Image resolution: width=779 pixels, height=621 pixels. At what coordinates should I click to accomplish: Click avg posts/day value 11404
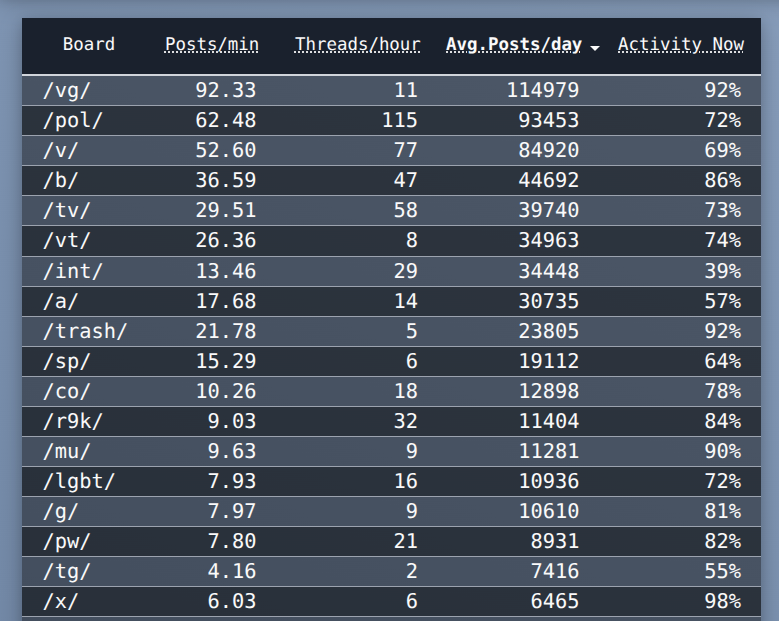[x=549, y=421]
